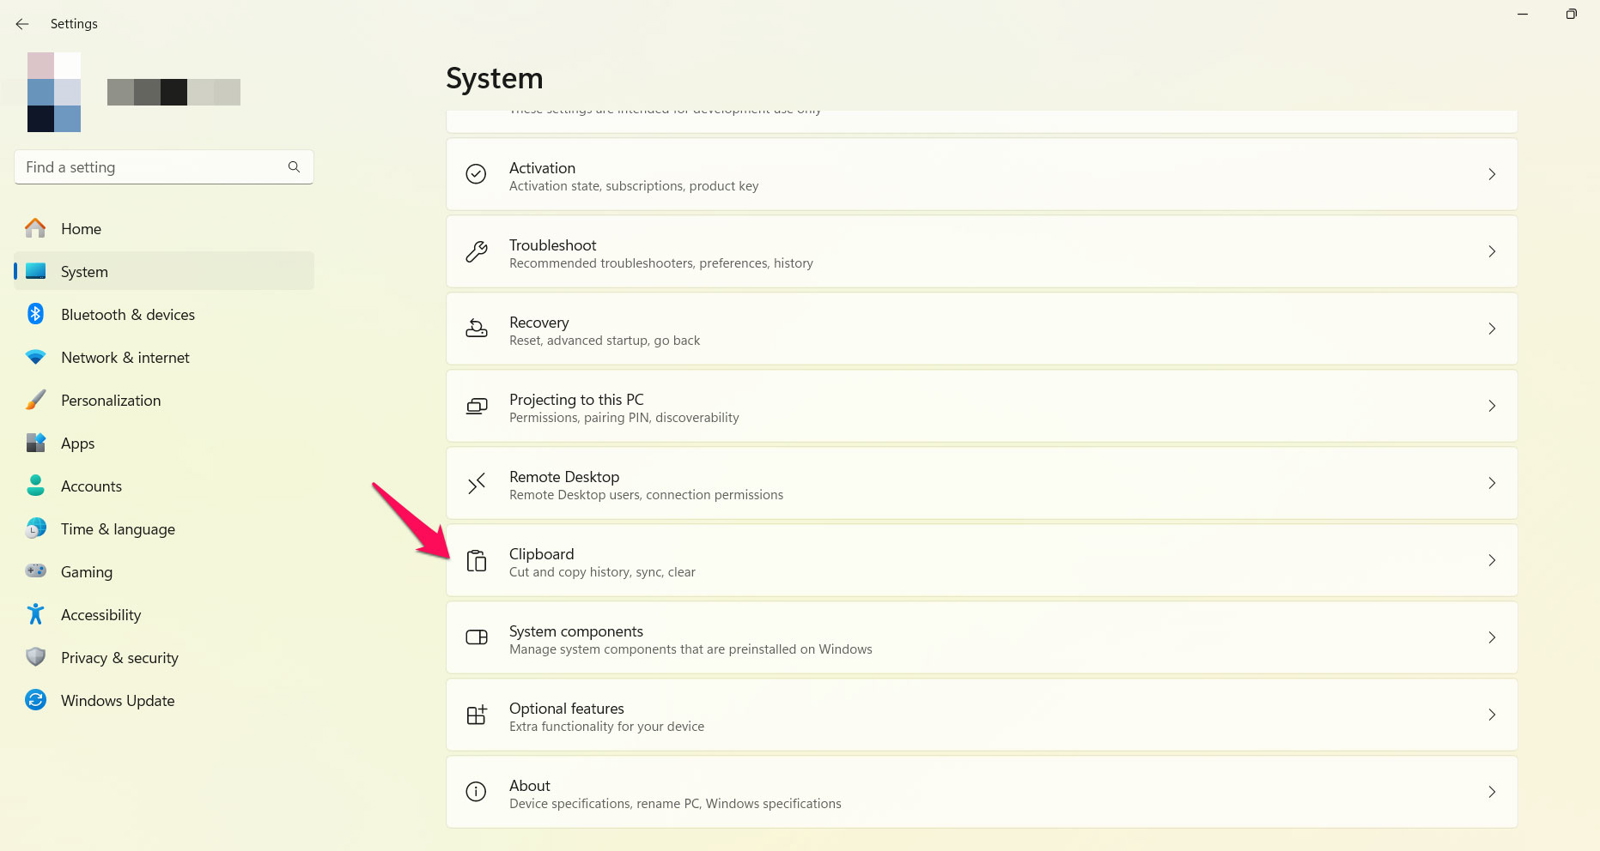Viewport: 1600px width, 851px height.
Task: Expand Clipboard settings via its chevron
Action: point(1491,561)
